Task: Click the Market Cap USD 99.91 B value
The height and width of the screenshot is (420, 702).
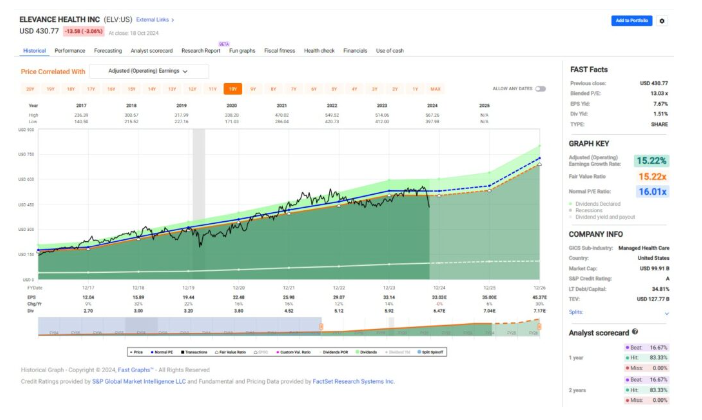Action: 654,269
